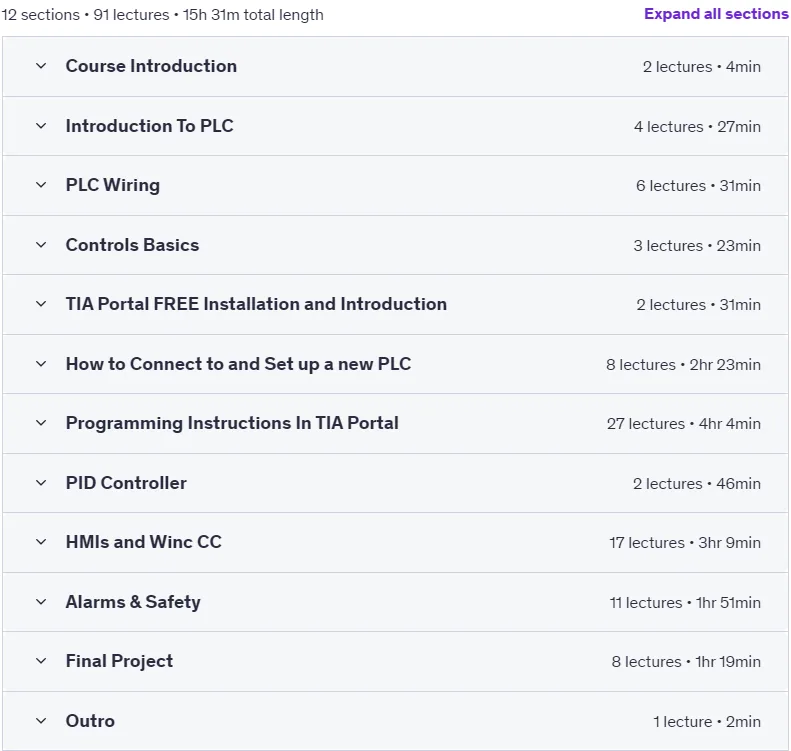Expand Programming Instructions section chevron
The width and height of the screenshot is (791, 751).
41,423
